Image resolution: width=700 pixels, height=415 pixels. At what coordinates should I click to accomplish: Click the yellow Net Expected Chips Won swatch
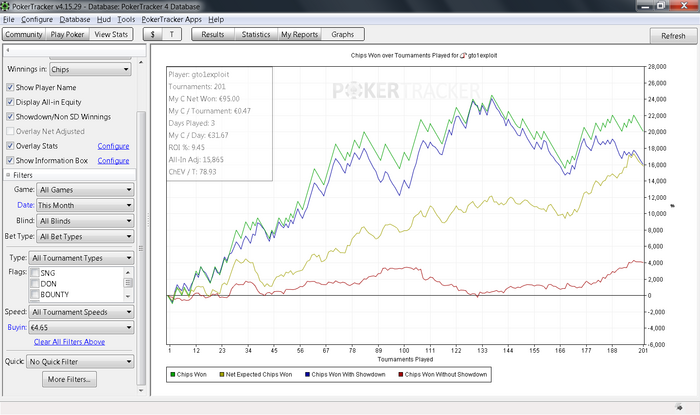coord(221,374)
